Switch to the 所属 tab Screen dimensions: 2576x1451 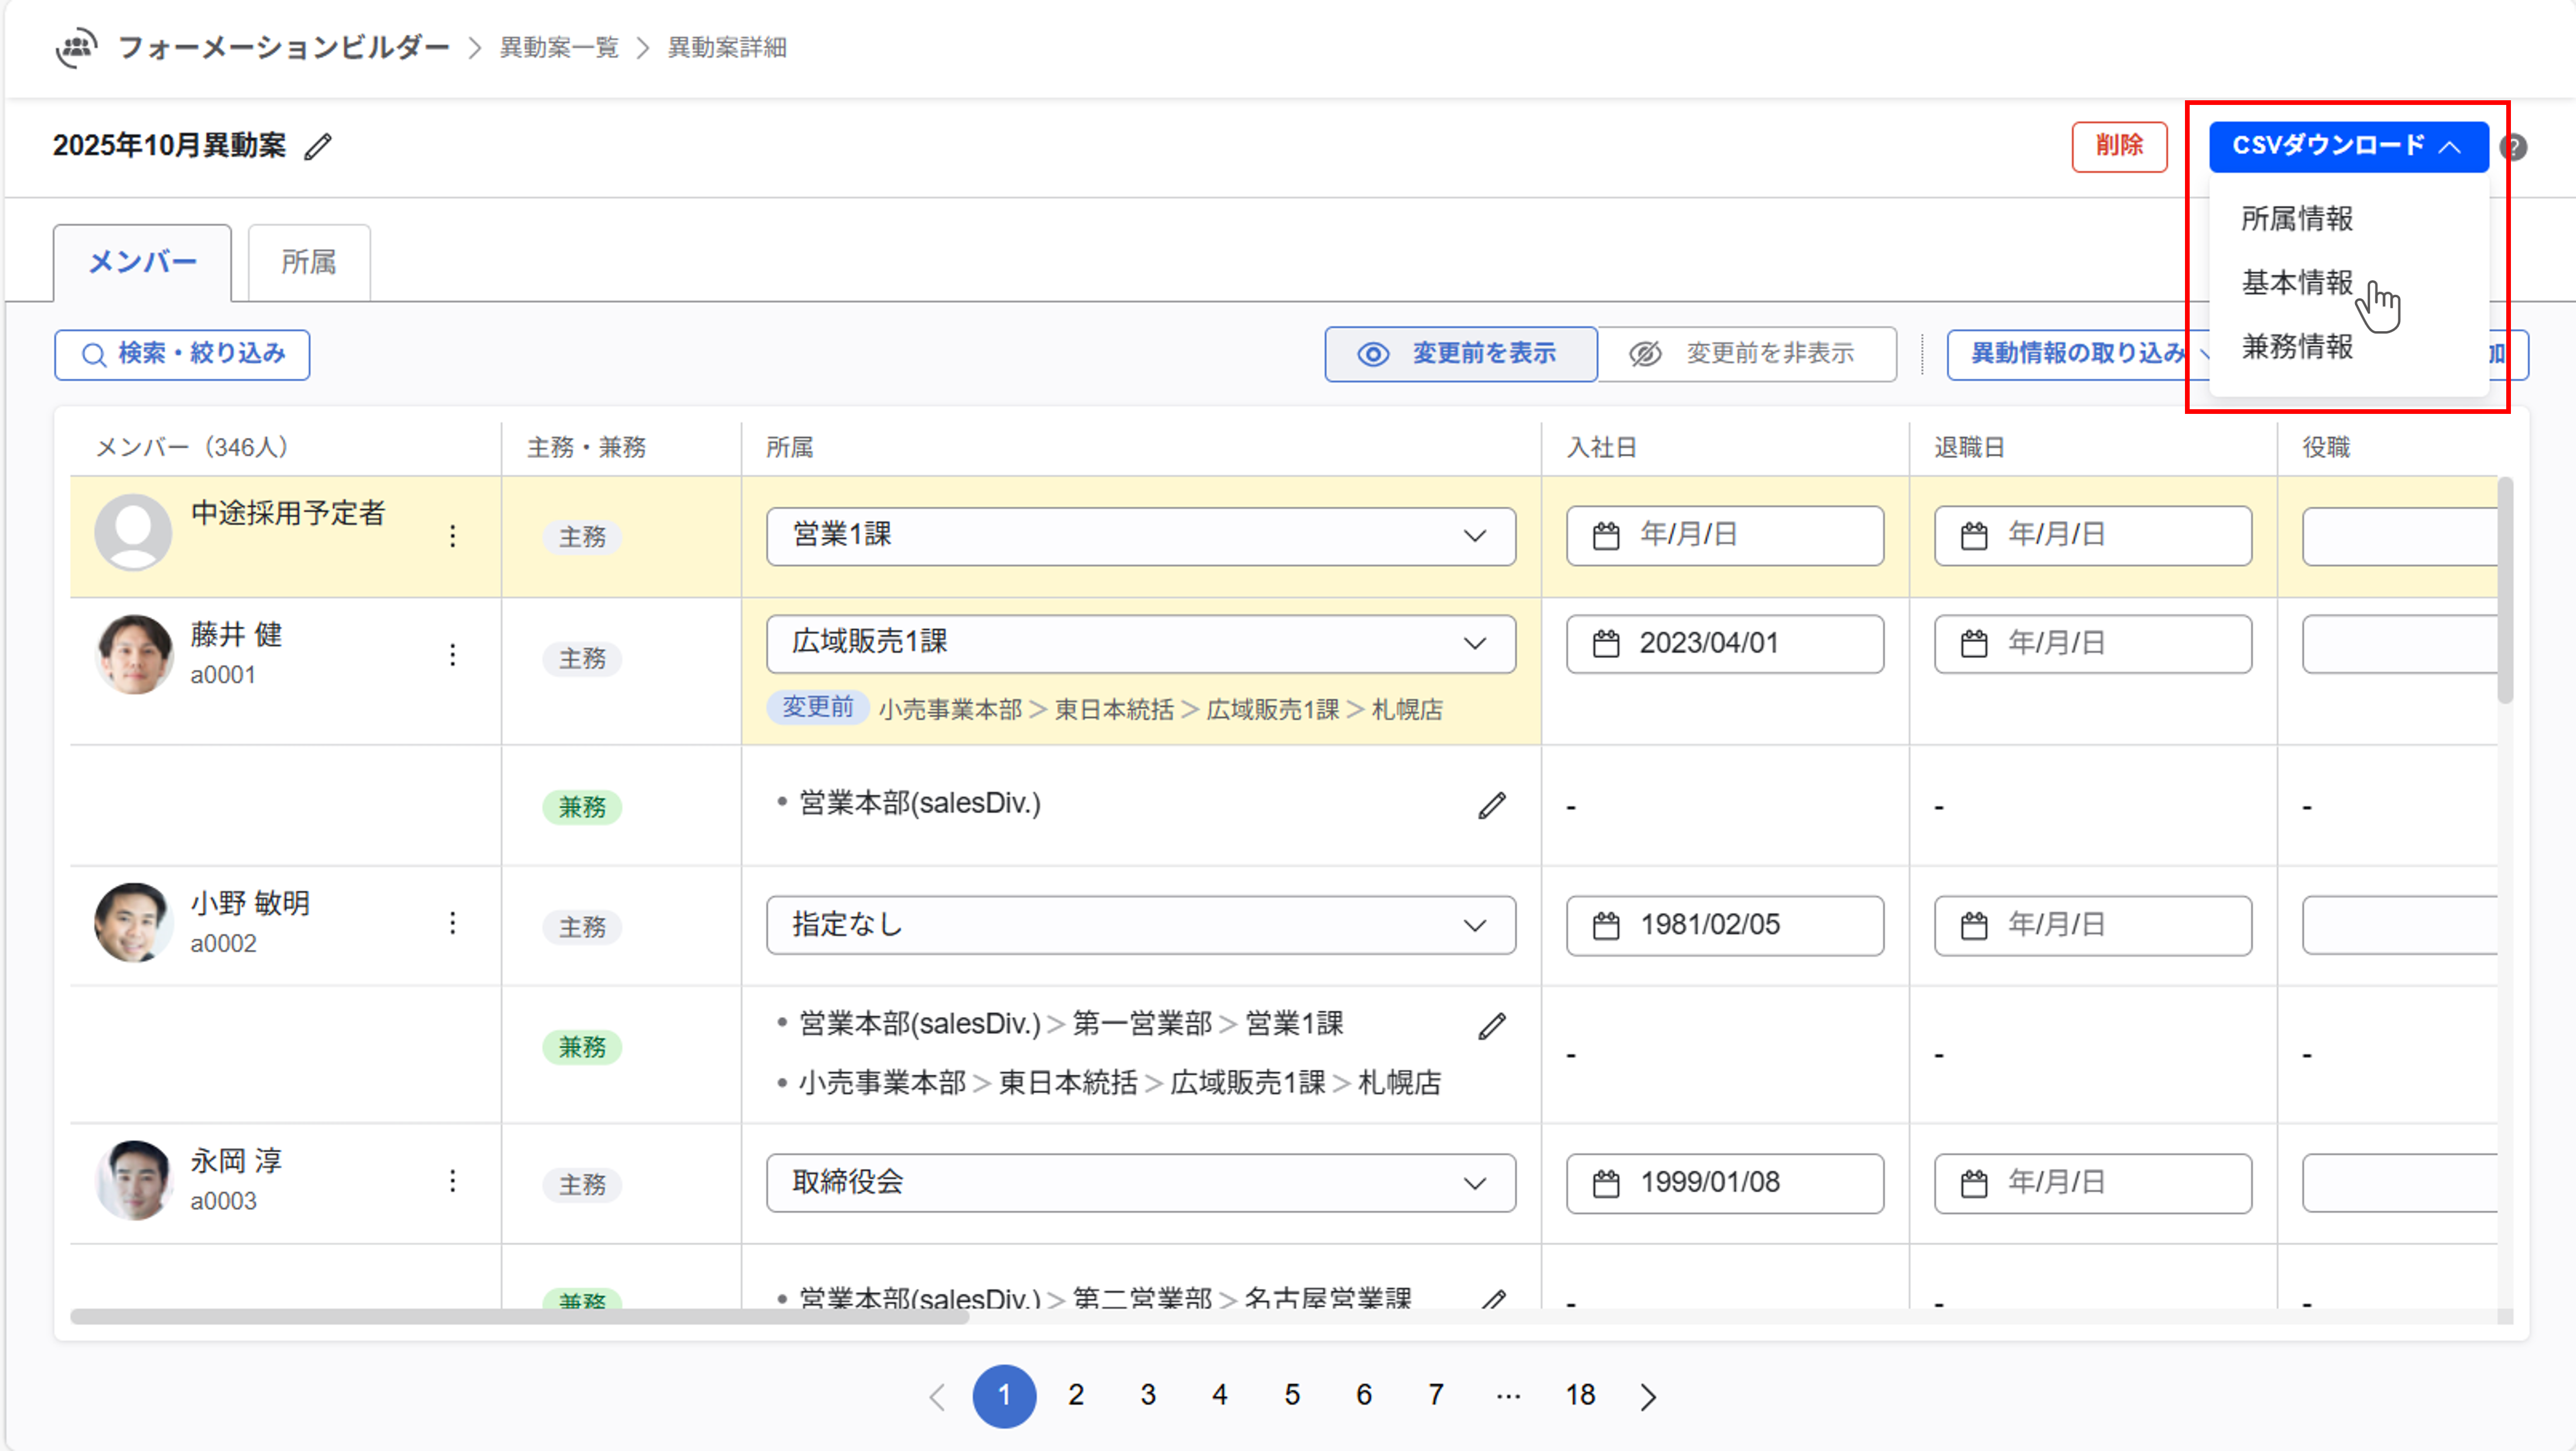[308, 262]
